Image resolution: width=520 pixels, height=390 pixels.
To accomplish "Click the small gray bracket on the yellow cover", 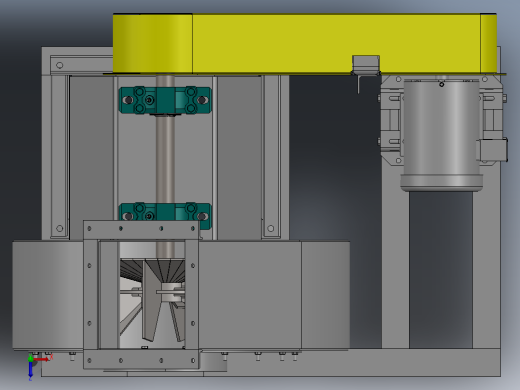I will tap(366, 64).
